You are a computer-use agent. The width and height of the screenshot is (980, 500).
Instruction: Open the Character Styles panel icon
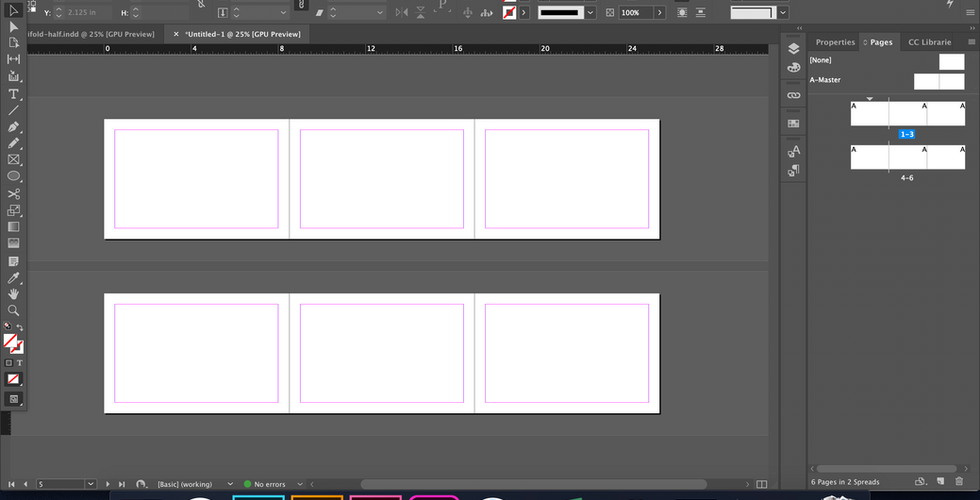click(x=793, y=151)
